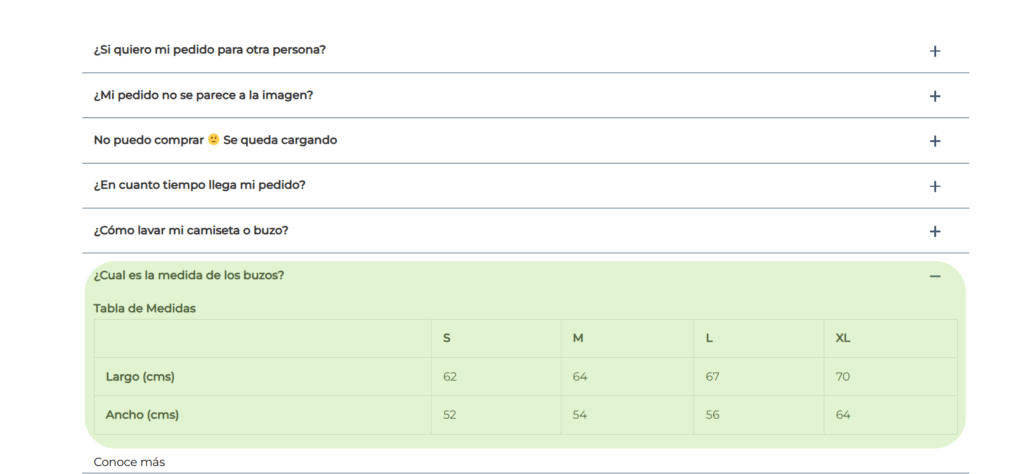Open '¿En cuanto tiempo llega mi pedido?' answer
Viewport: 1024px width, 474px height.
[526, 185]
